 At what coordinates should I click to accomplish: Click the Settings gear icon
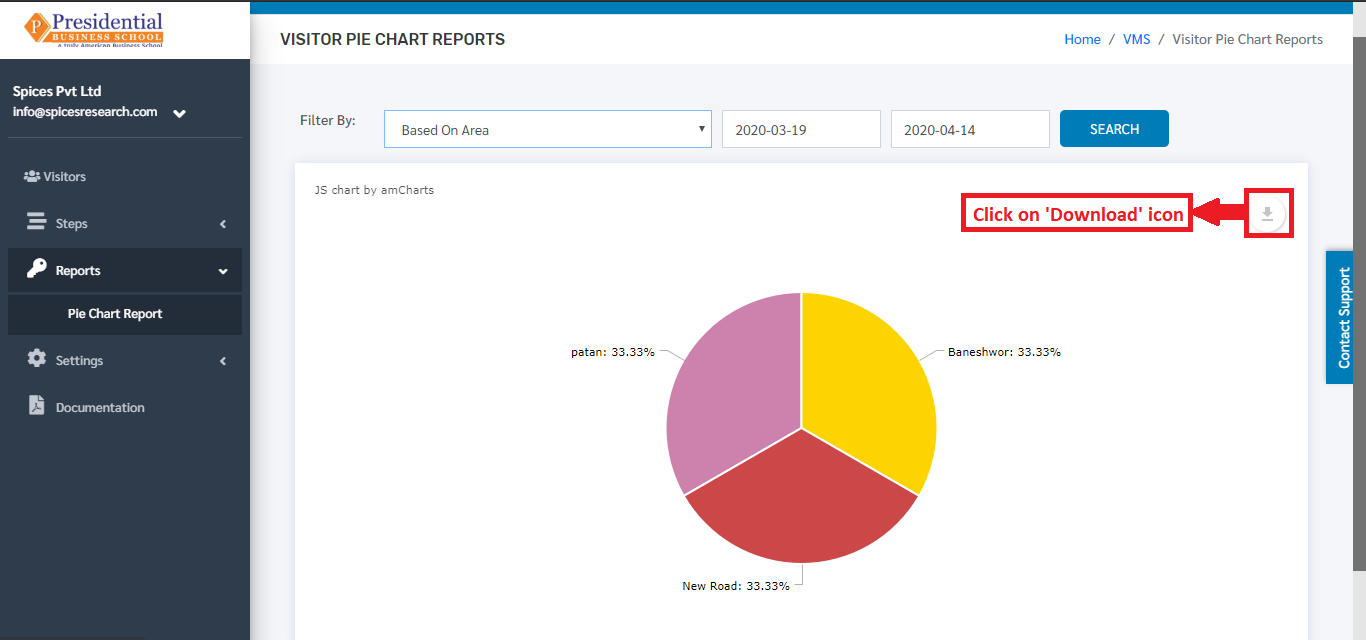coord(37,359)
